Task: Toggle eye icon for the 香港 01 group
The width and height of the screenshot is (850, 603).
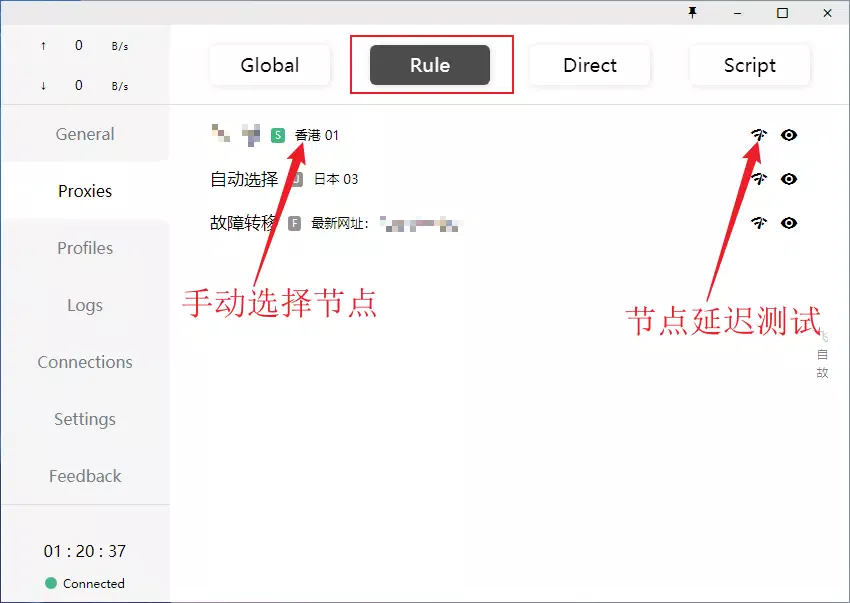Action: click(789, 135)
